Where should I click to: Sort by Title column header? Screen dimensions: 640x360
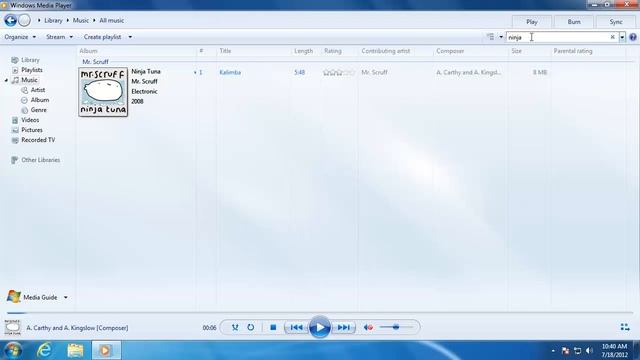225,51
